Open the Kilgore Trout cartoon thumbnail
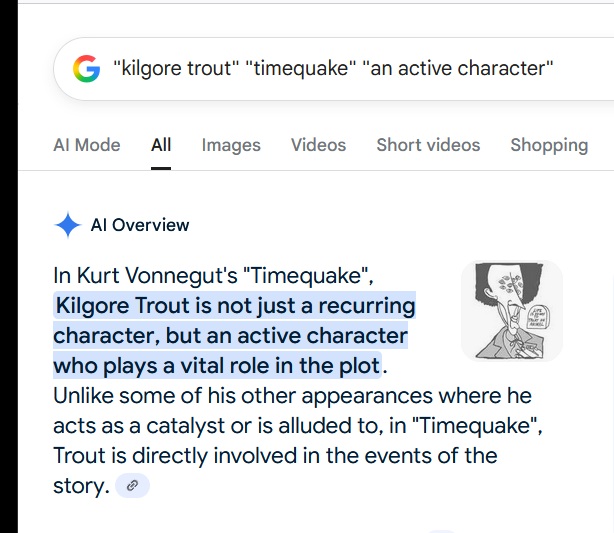614x533 pixels. pos(511,310)
